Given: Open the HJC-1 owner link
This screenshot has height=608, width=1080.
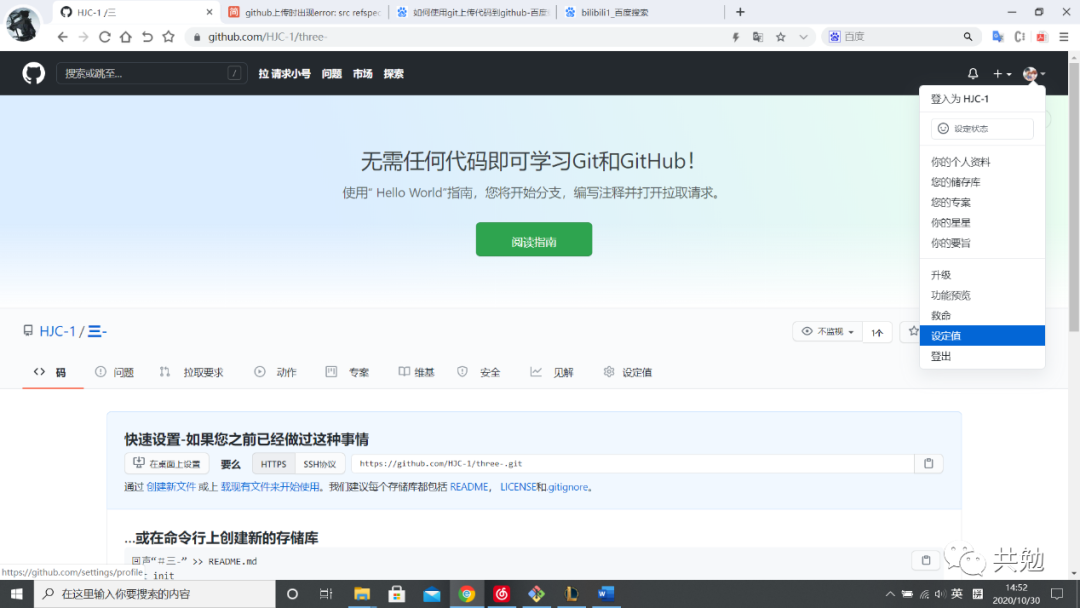Looking at the screenshot, I should [57, 331].
